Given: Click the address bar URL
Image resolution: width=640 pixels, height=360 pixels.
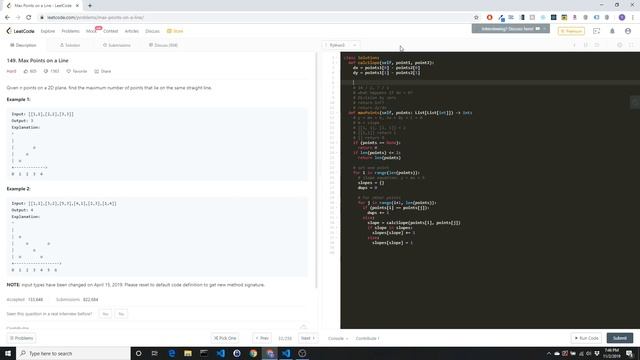Looking at the screenshot, I should click(95, 18).
